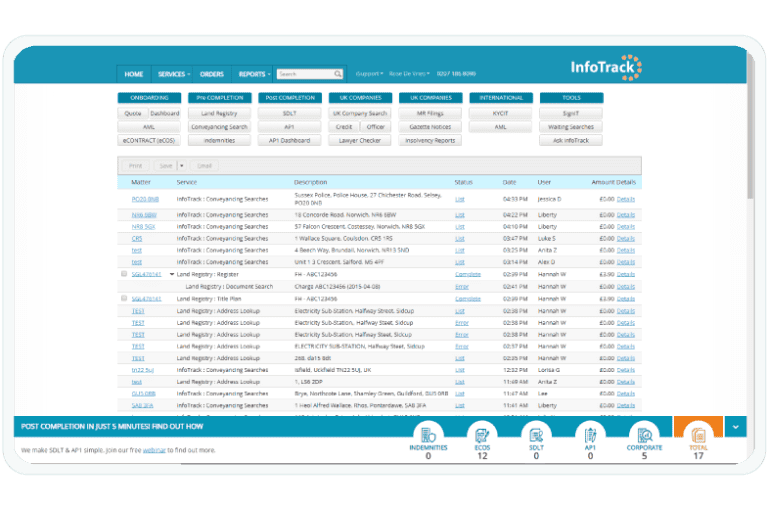
Task: Go to the ORDERS tab
Action: coord(212,74)
